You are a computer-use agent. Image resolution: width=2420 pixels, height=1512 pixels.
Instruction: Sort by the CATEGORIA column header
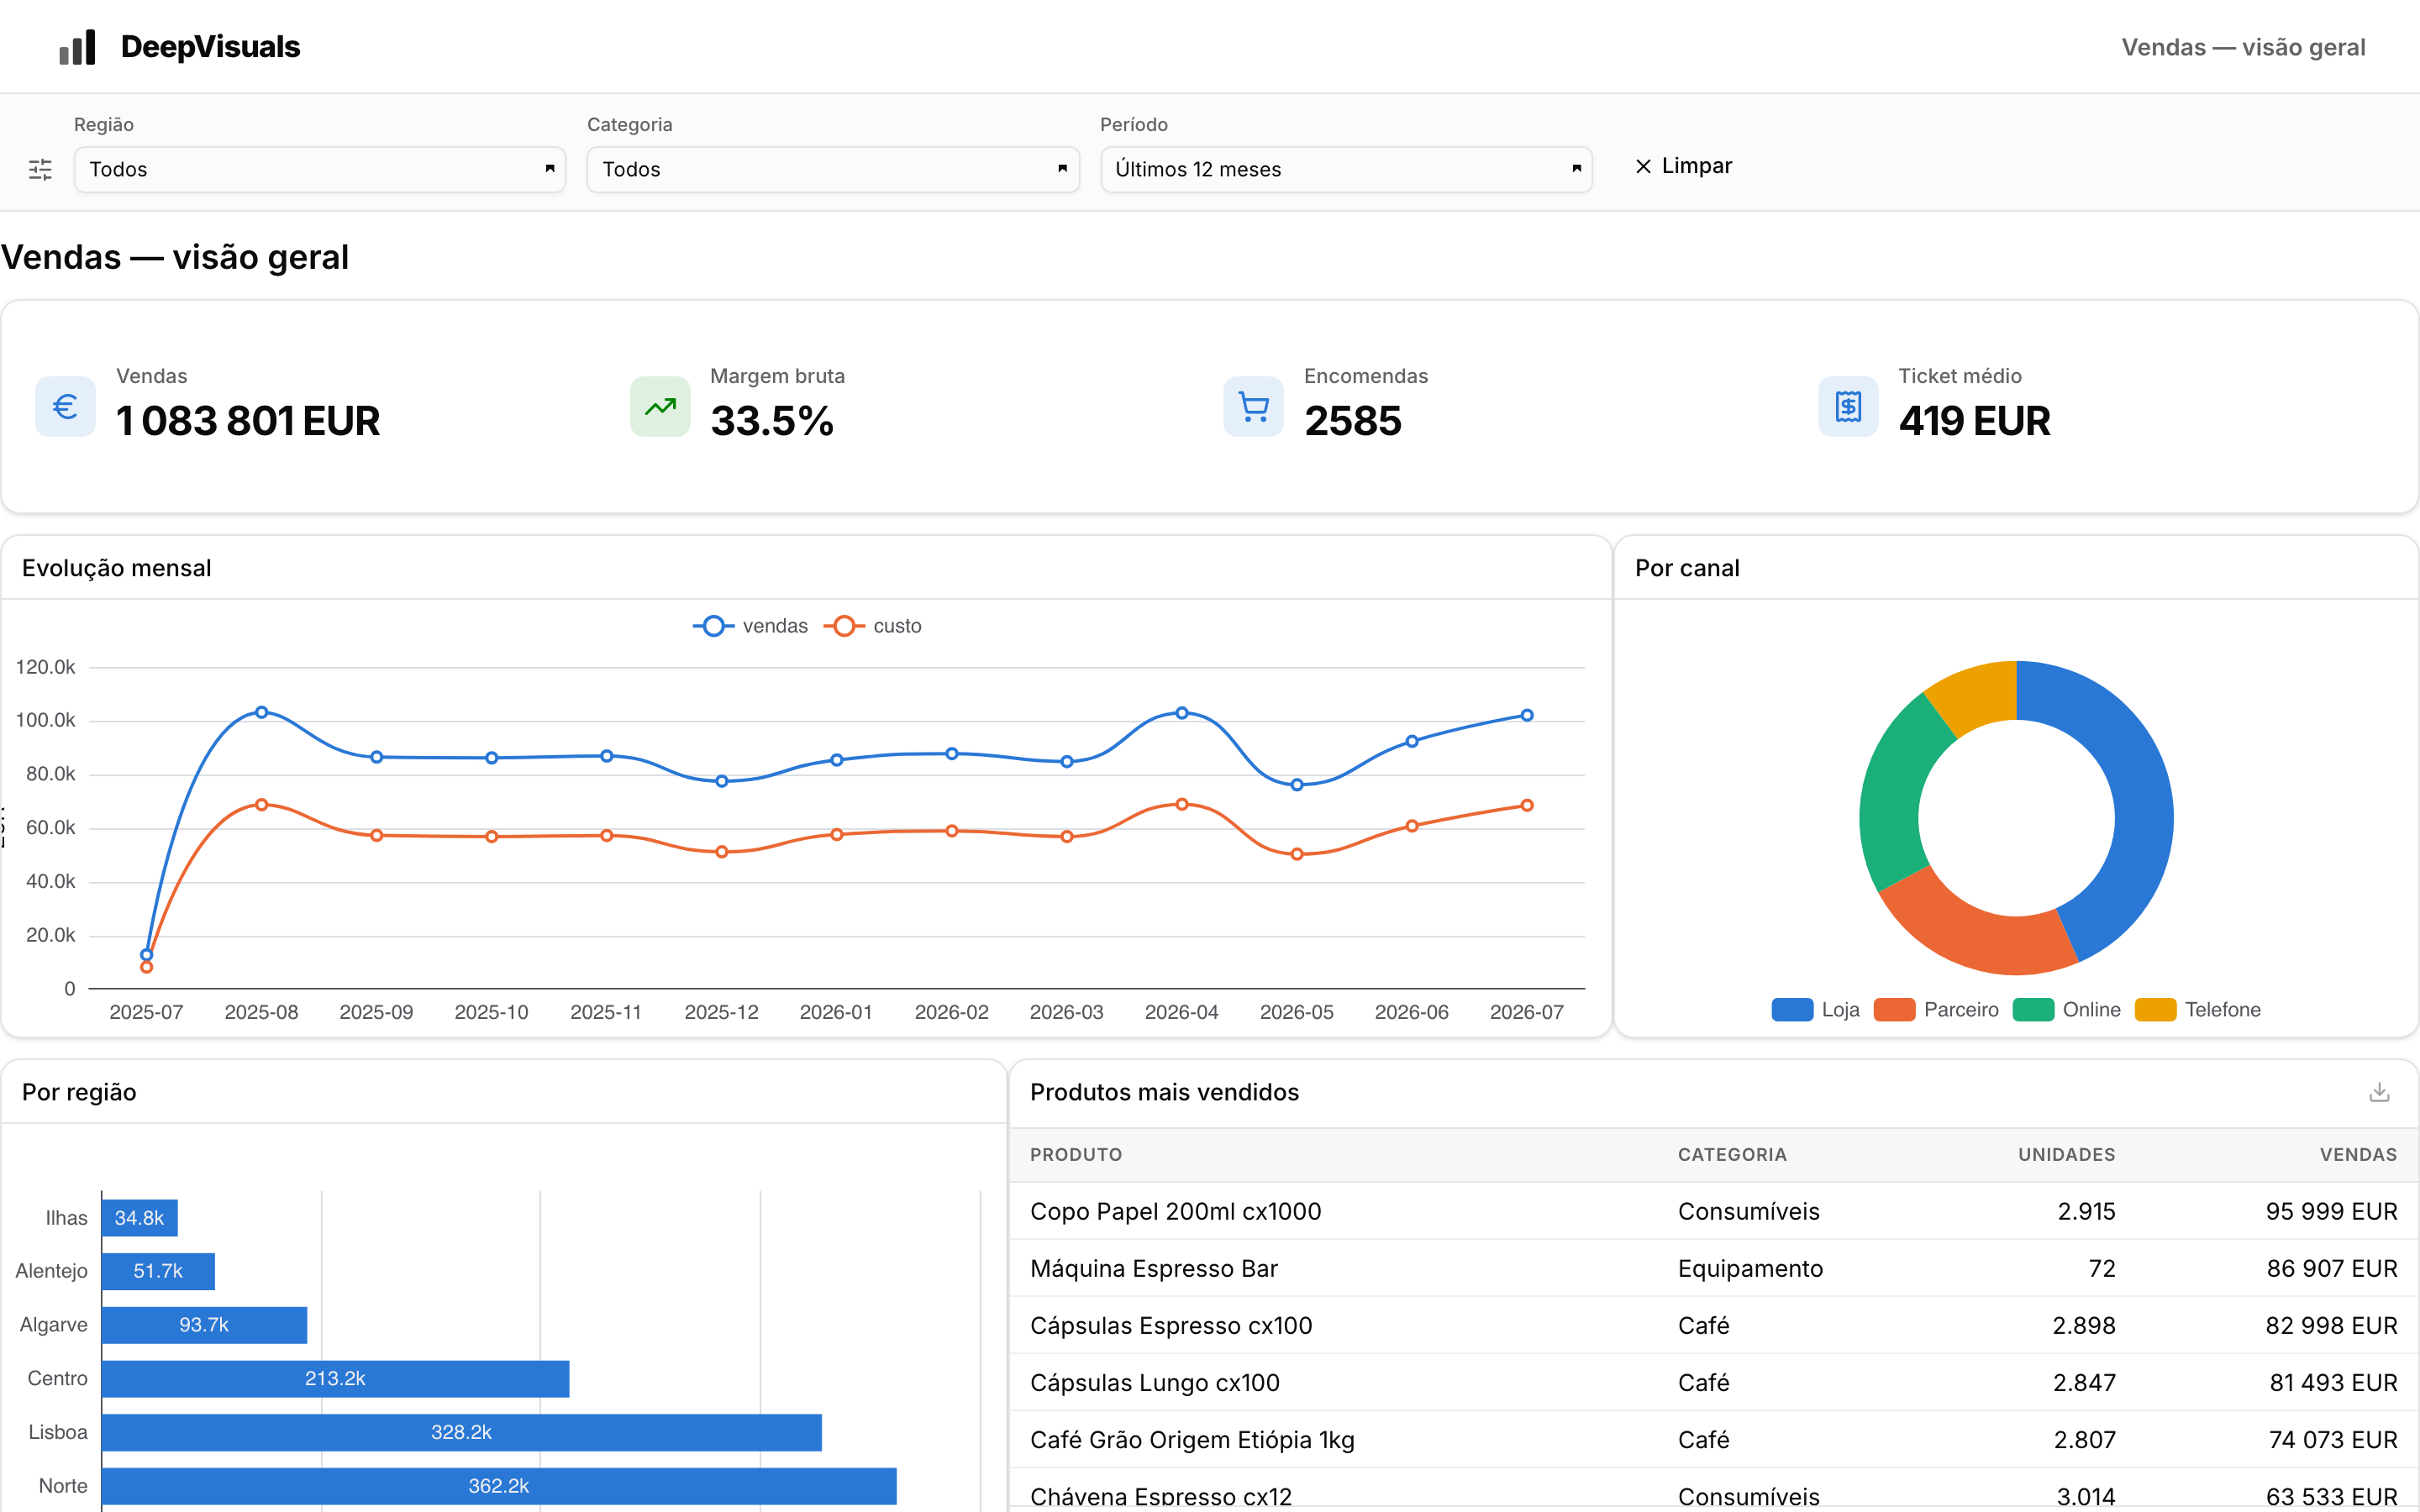click(1732, 1155)
